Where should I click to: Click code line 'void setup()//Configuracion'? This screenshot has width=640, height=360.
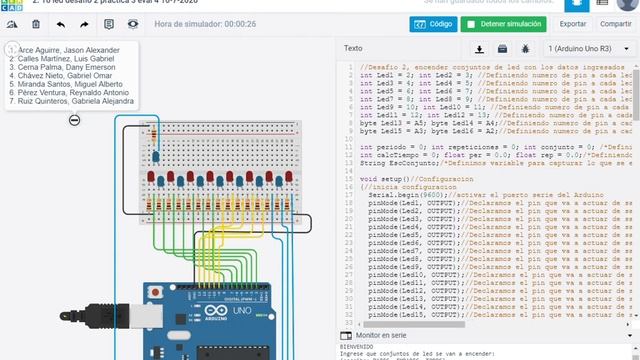point(417,179)
